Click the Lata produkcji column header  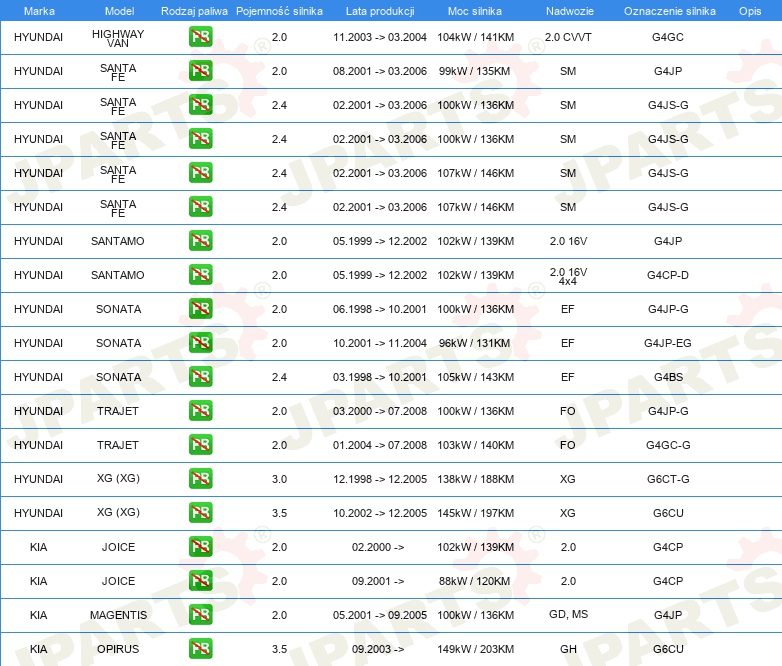pyautogui.click(x=380, y=11)
